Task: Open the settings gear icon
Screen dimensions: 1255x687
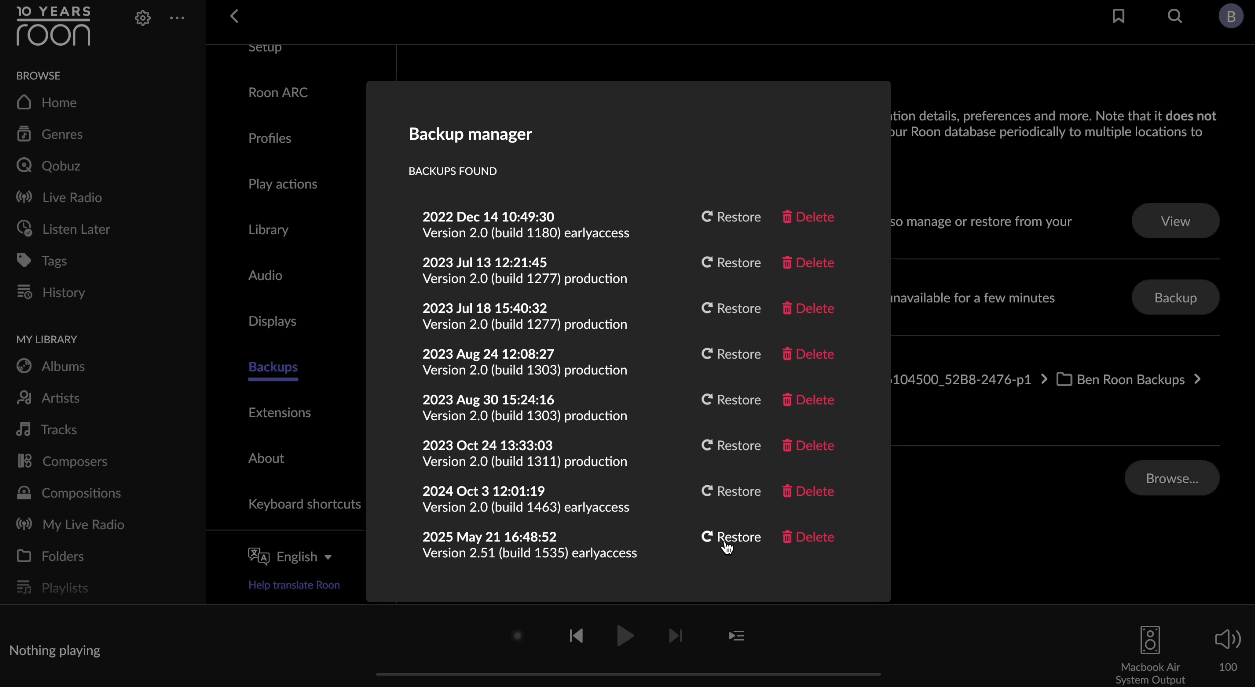Action: [x=143, y=18]
